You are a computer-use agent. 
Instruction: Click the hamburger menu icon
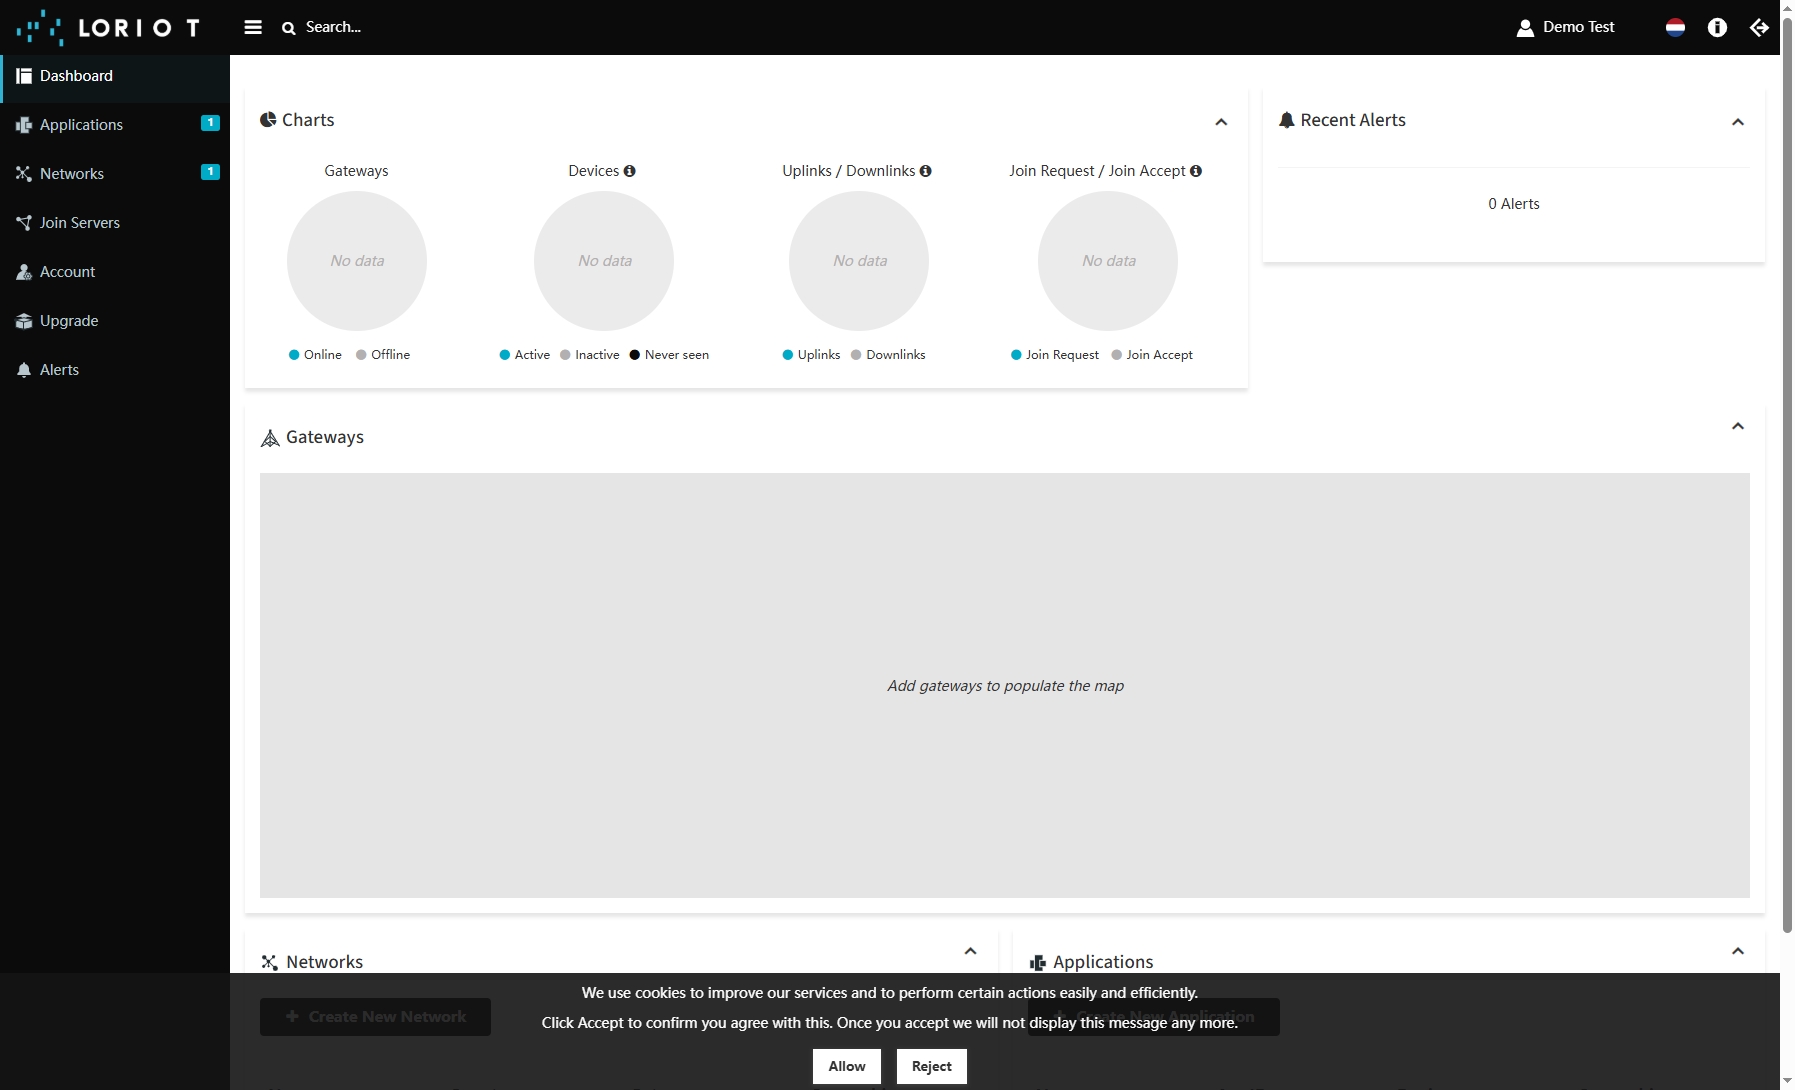point(253,27)
